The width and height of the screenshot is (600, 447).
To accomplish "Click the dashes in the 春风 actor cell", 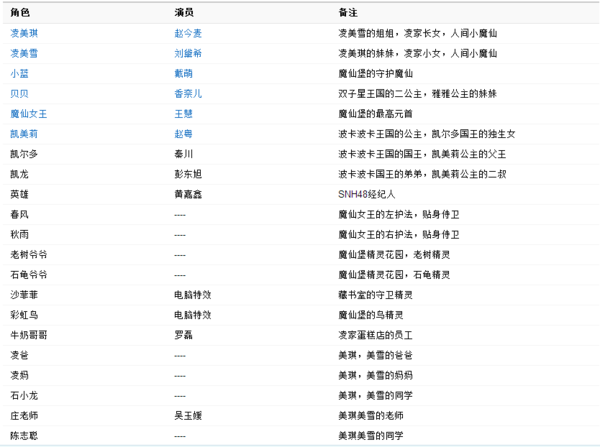I will click(x=180, y=215).
